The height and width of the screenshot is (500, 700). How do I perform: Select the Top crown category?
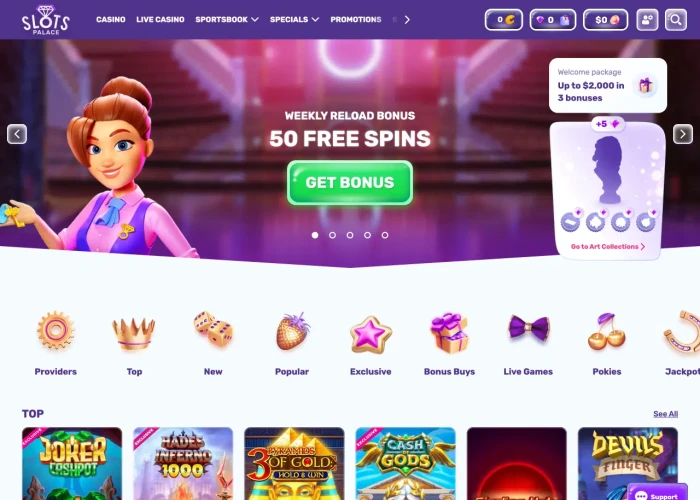(134, 343)
